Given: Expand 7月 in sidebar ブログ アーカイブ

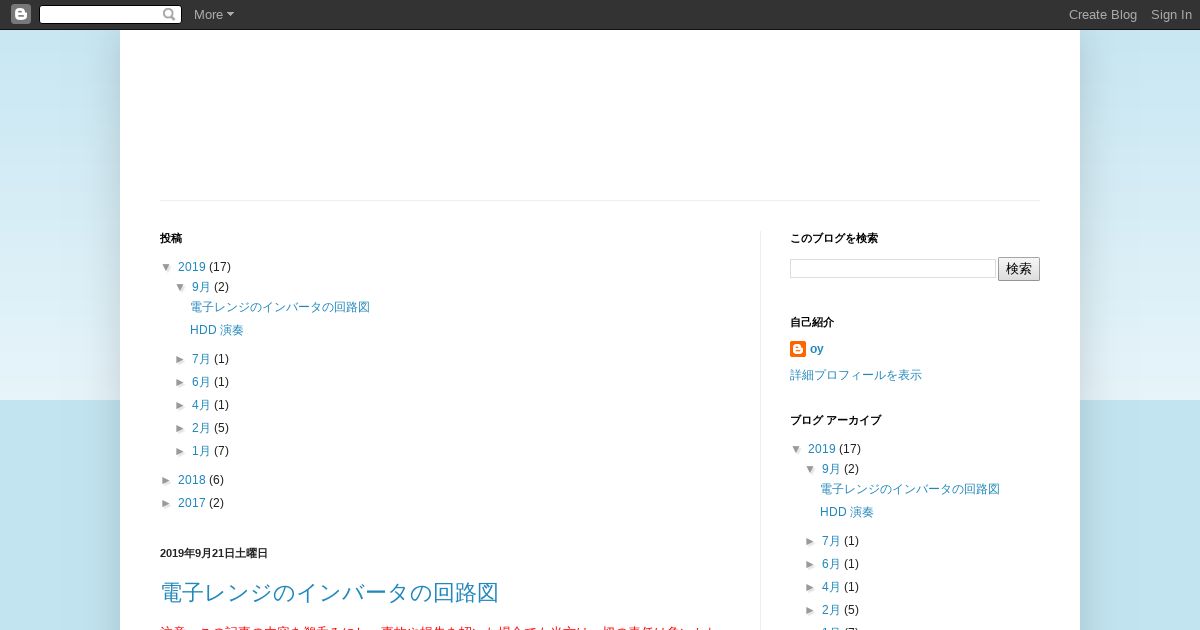Looking at the screenshot, I should [x=811, y=542].
